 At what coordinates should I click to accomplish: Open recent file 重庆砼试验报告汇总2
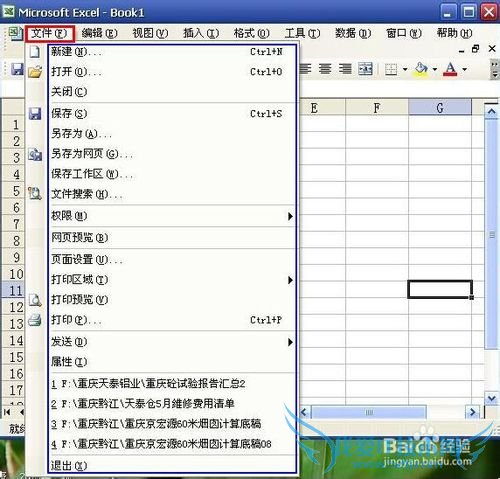tap(172, 384)
